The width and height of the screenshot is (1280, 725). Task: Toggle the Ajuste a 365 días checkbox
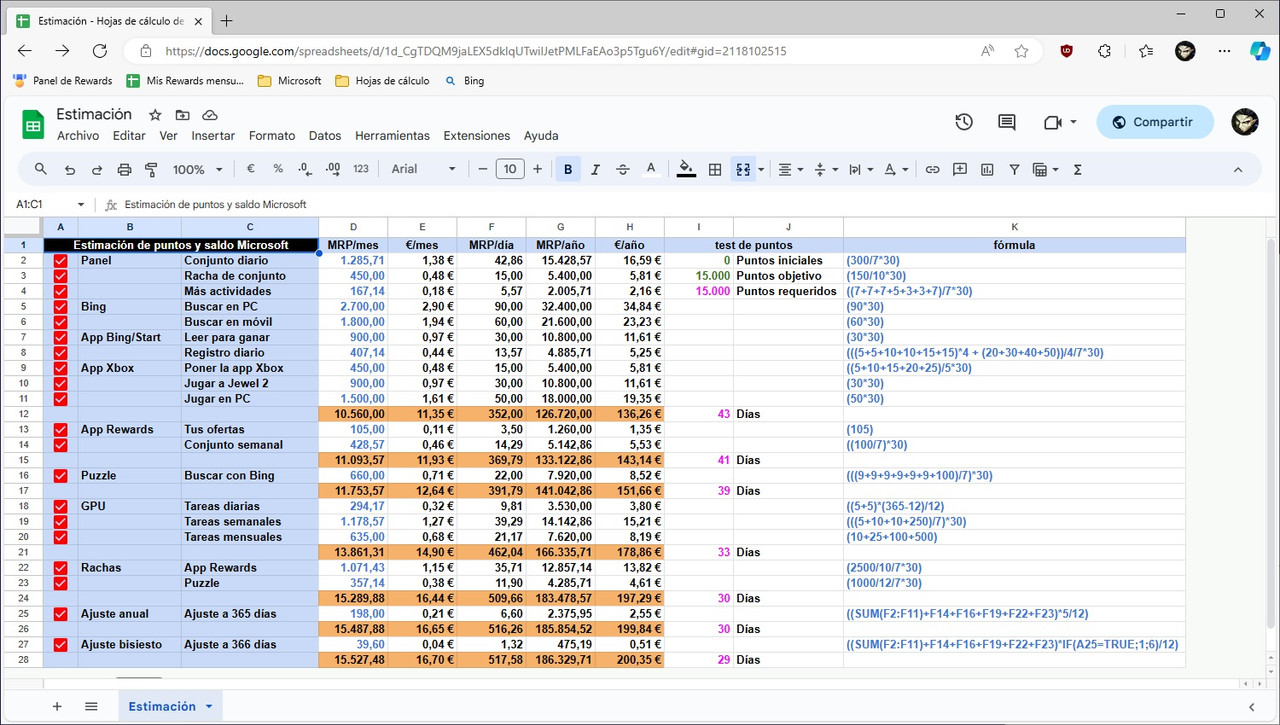tap(61, 614)
